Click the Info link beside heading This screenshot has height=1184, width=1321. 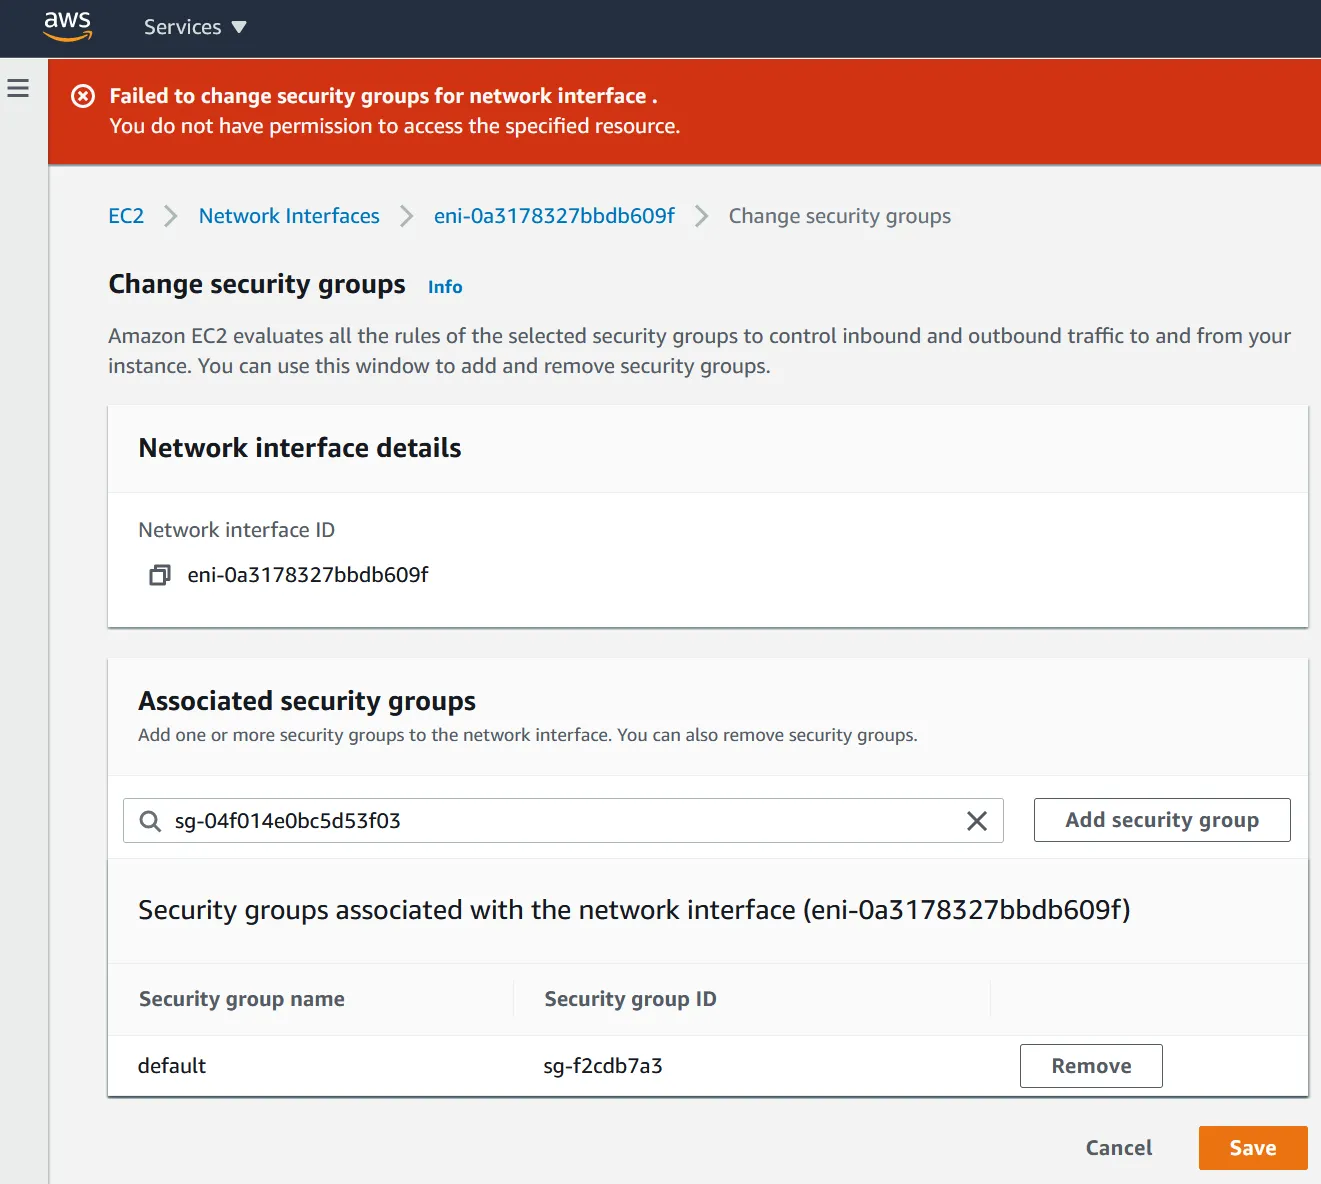pyautogui.click(x=445, y=287)
